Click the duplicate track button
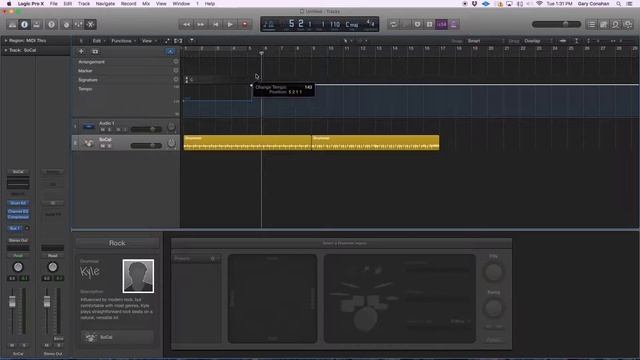640x360 pixels. click(95, 51)
